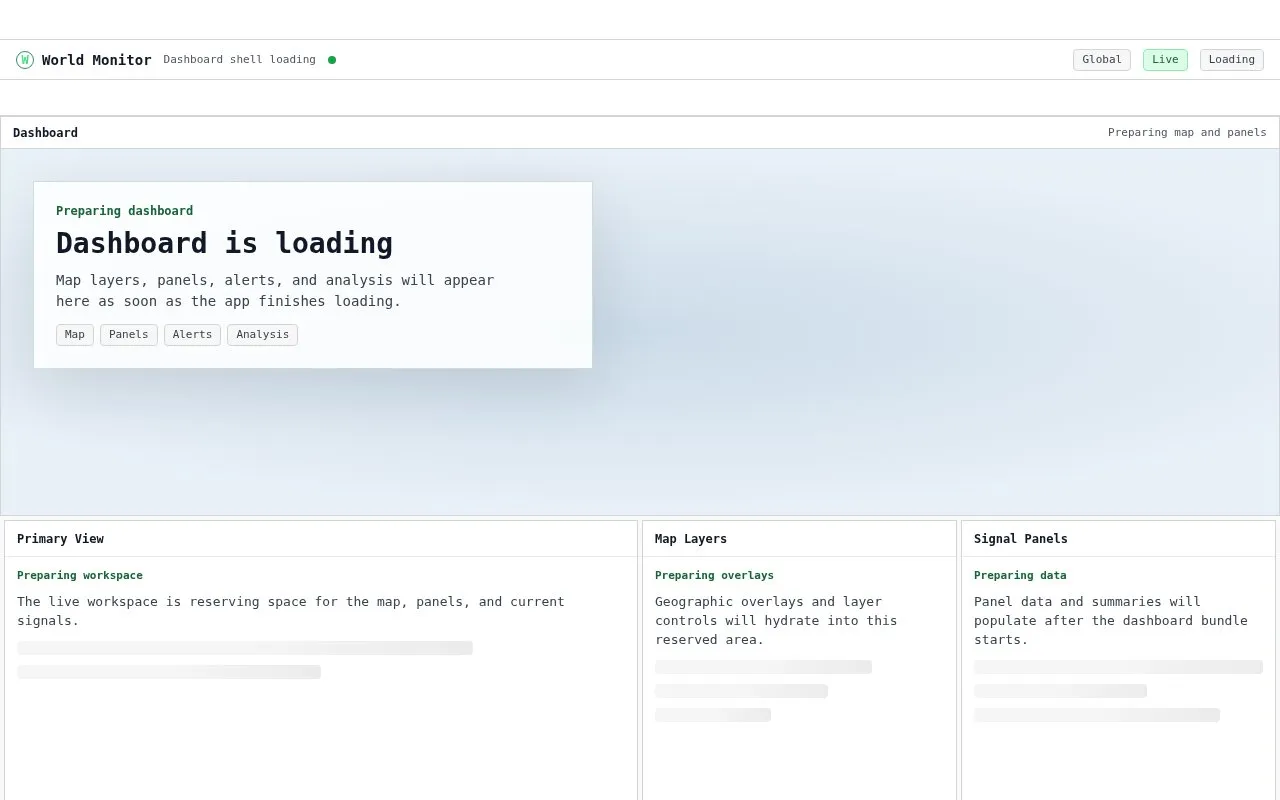Click the Signal Panels panel title
The height and width of the screenshot is (800, 1280).
(x=1021, y=539)
